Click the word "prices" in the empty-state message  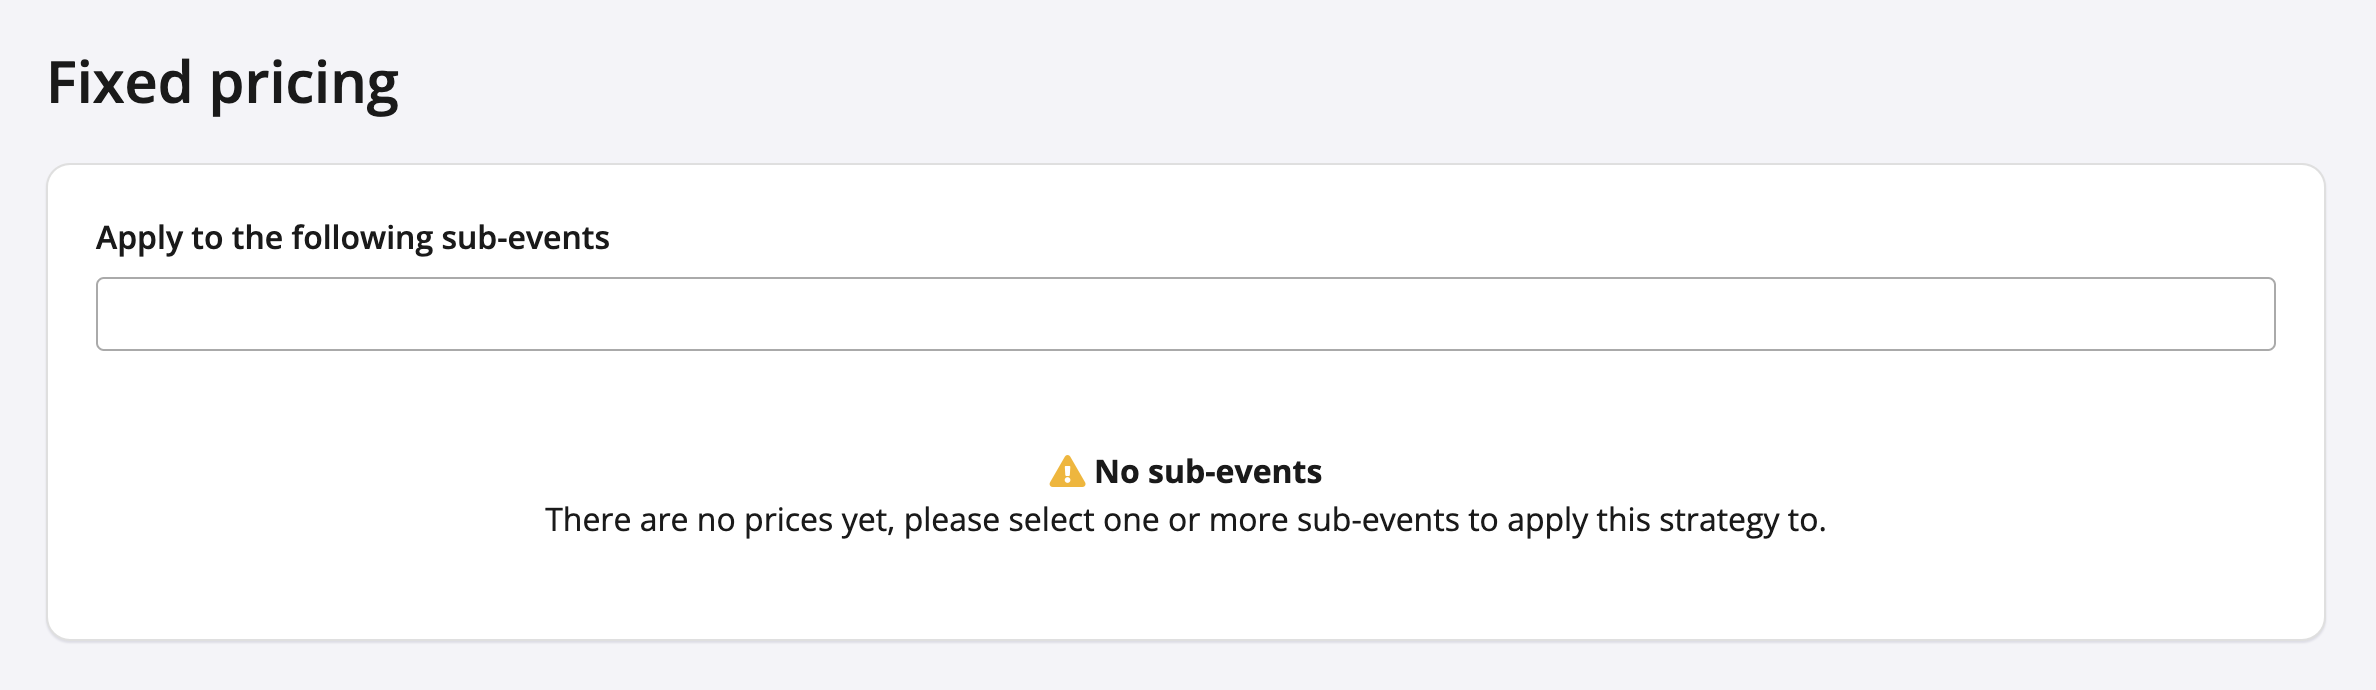click(x=788, y=520)
